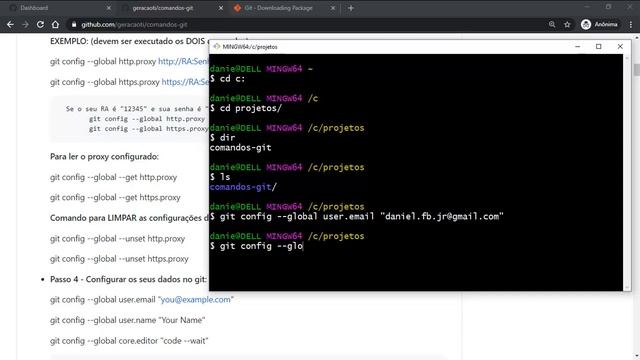Viewport: 640px width, 360px height.
Task: Click the current 'git config --glo' command line
Action: (256, 246)
